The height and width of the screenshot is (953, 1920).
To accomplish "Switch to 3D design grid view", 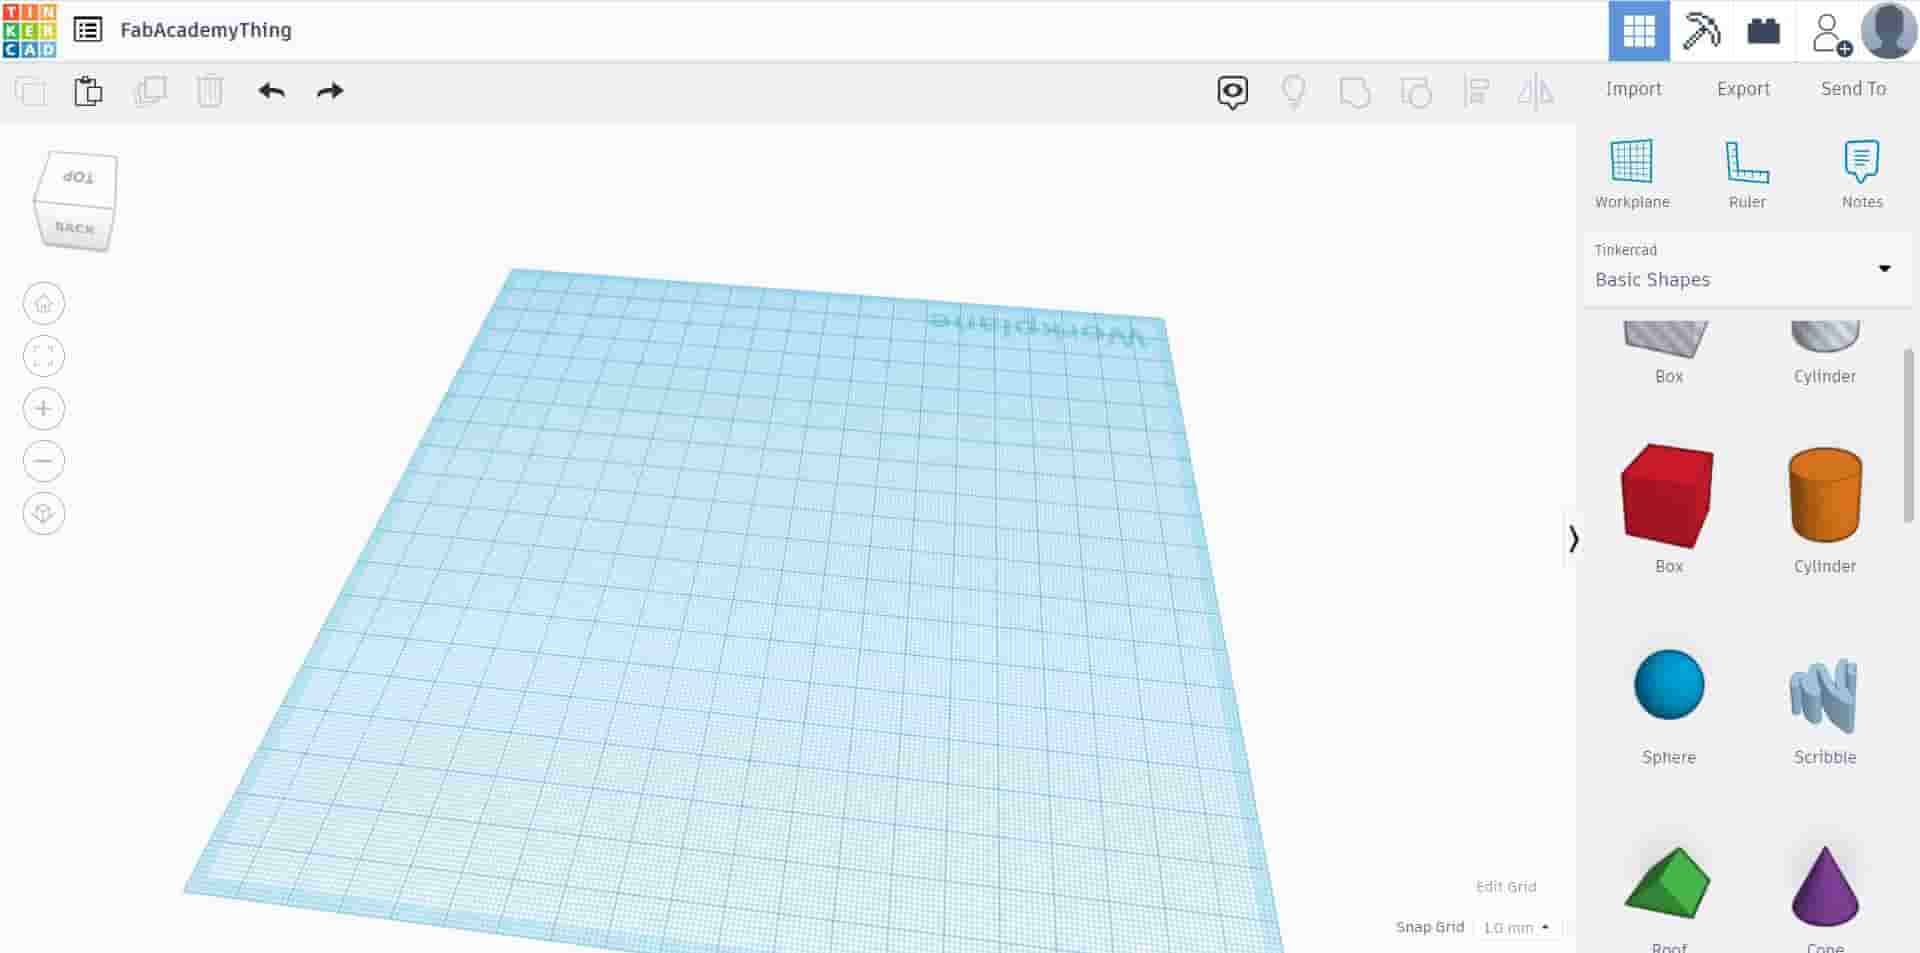I will coord(1639,31).
